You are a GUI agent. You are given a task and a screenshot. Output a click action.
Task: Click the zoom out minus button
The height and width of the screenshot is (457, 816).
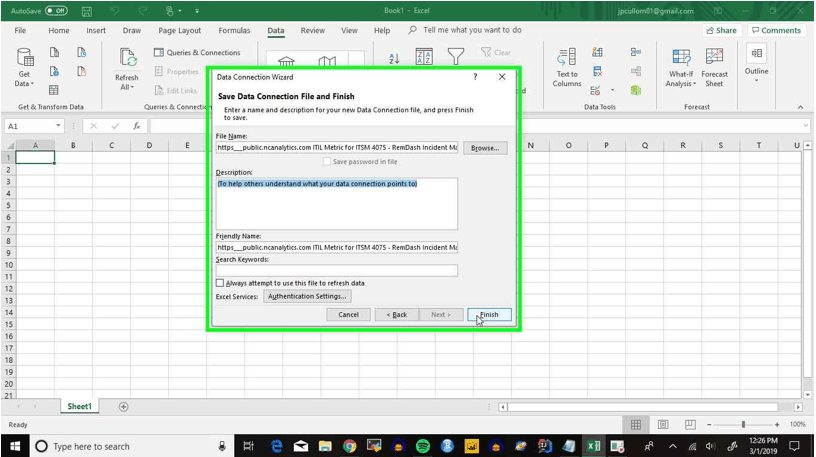709,425
